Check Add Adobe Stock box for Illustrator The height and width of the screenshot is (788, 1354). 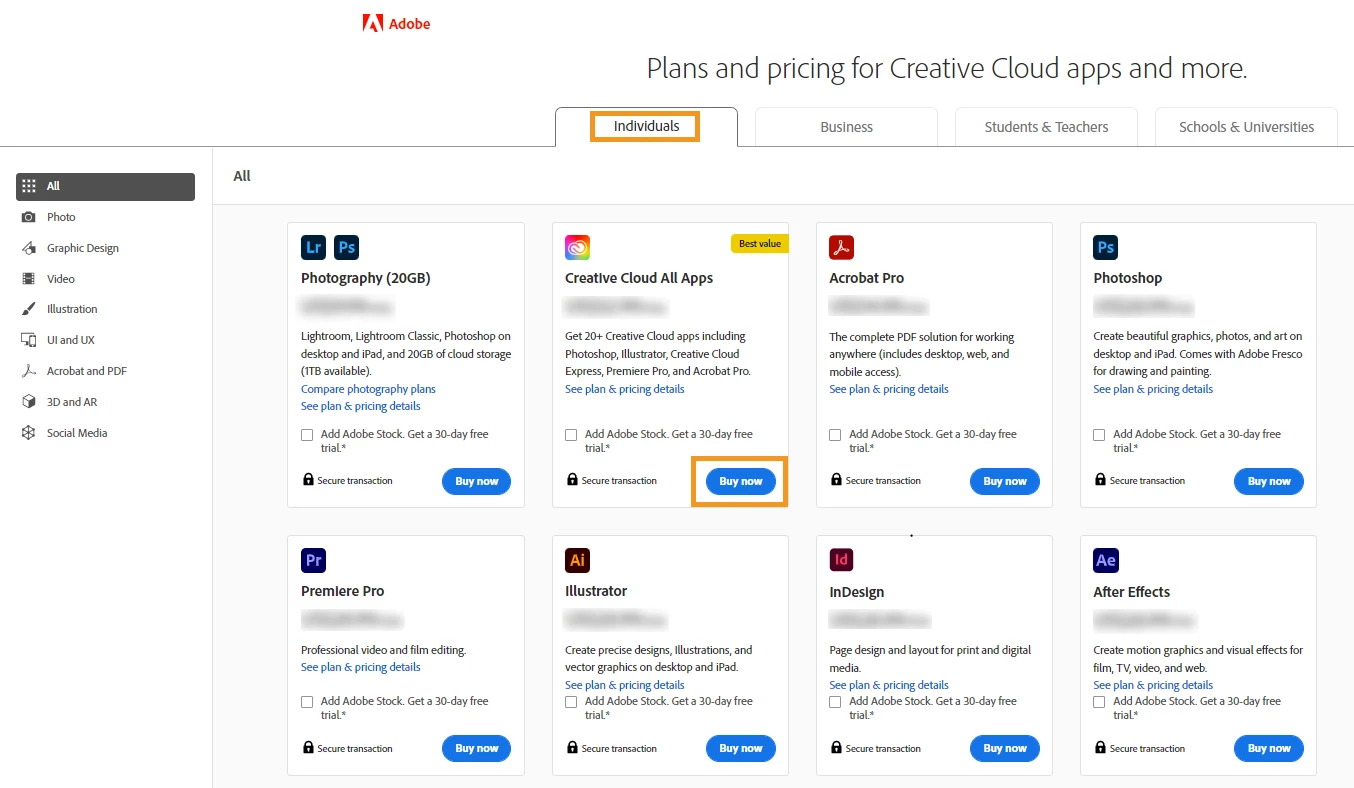571,702
